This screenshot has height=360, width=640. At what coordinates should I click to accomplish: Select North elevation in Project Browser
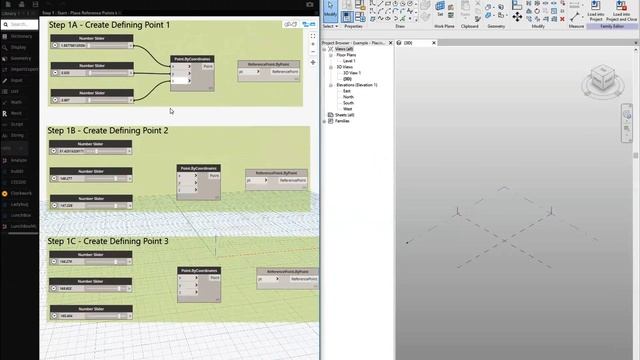click(348, 97)
